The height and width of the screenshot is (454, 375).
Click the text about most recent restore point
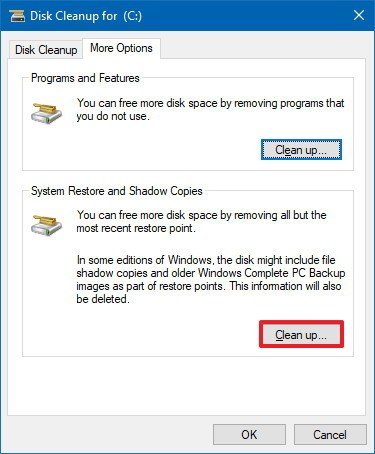201,222
